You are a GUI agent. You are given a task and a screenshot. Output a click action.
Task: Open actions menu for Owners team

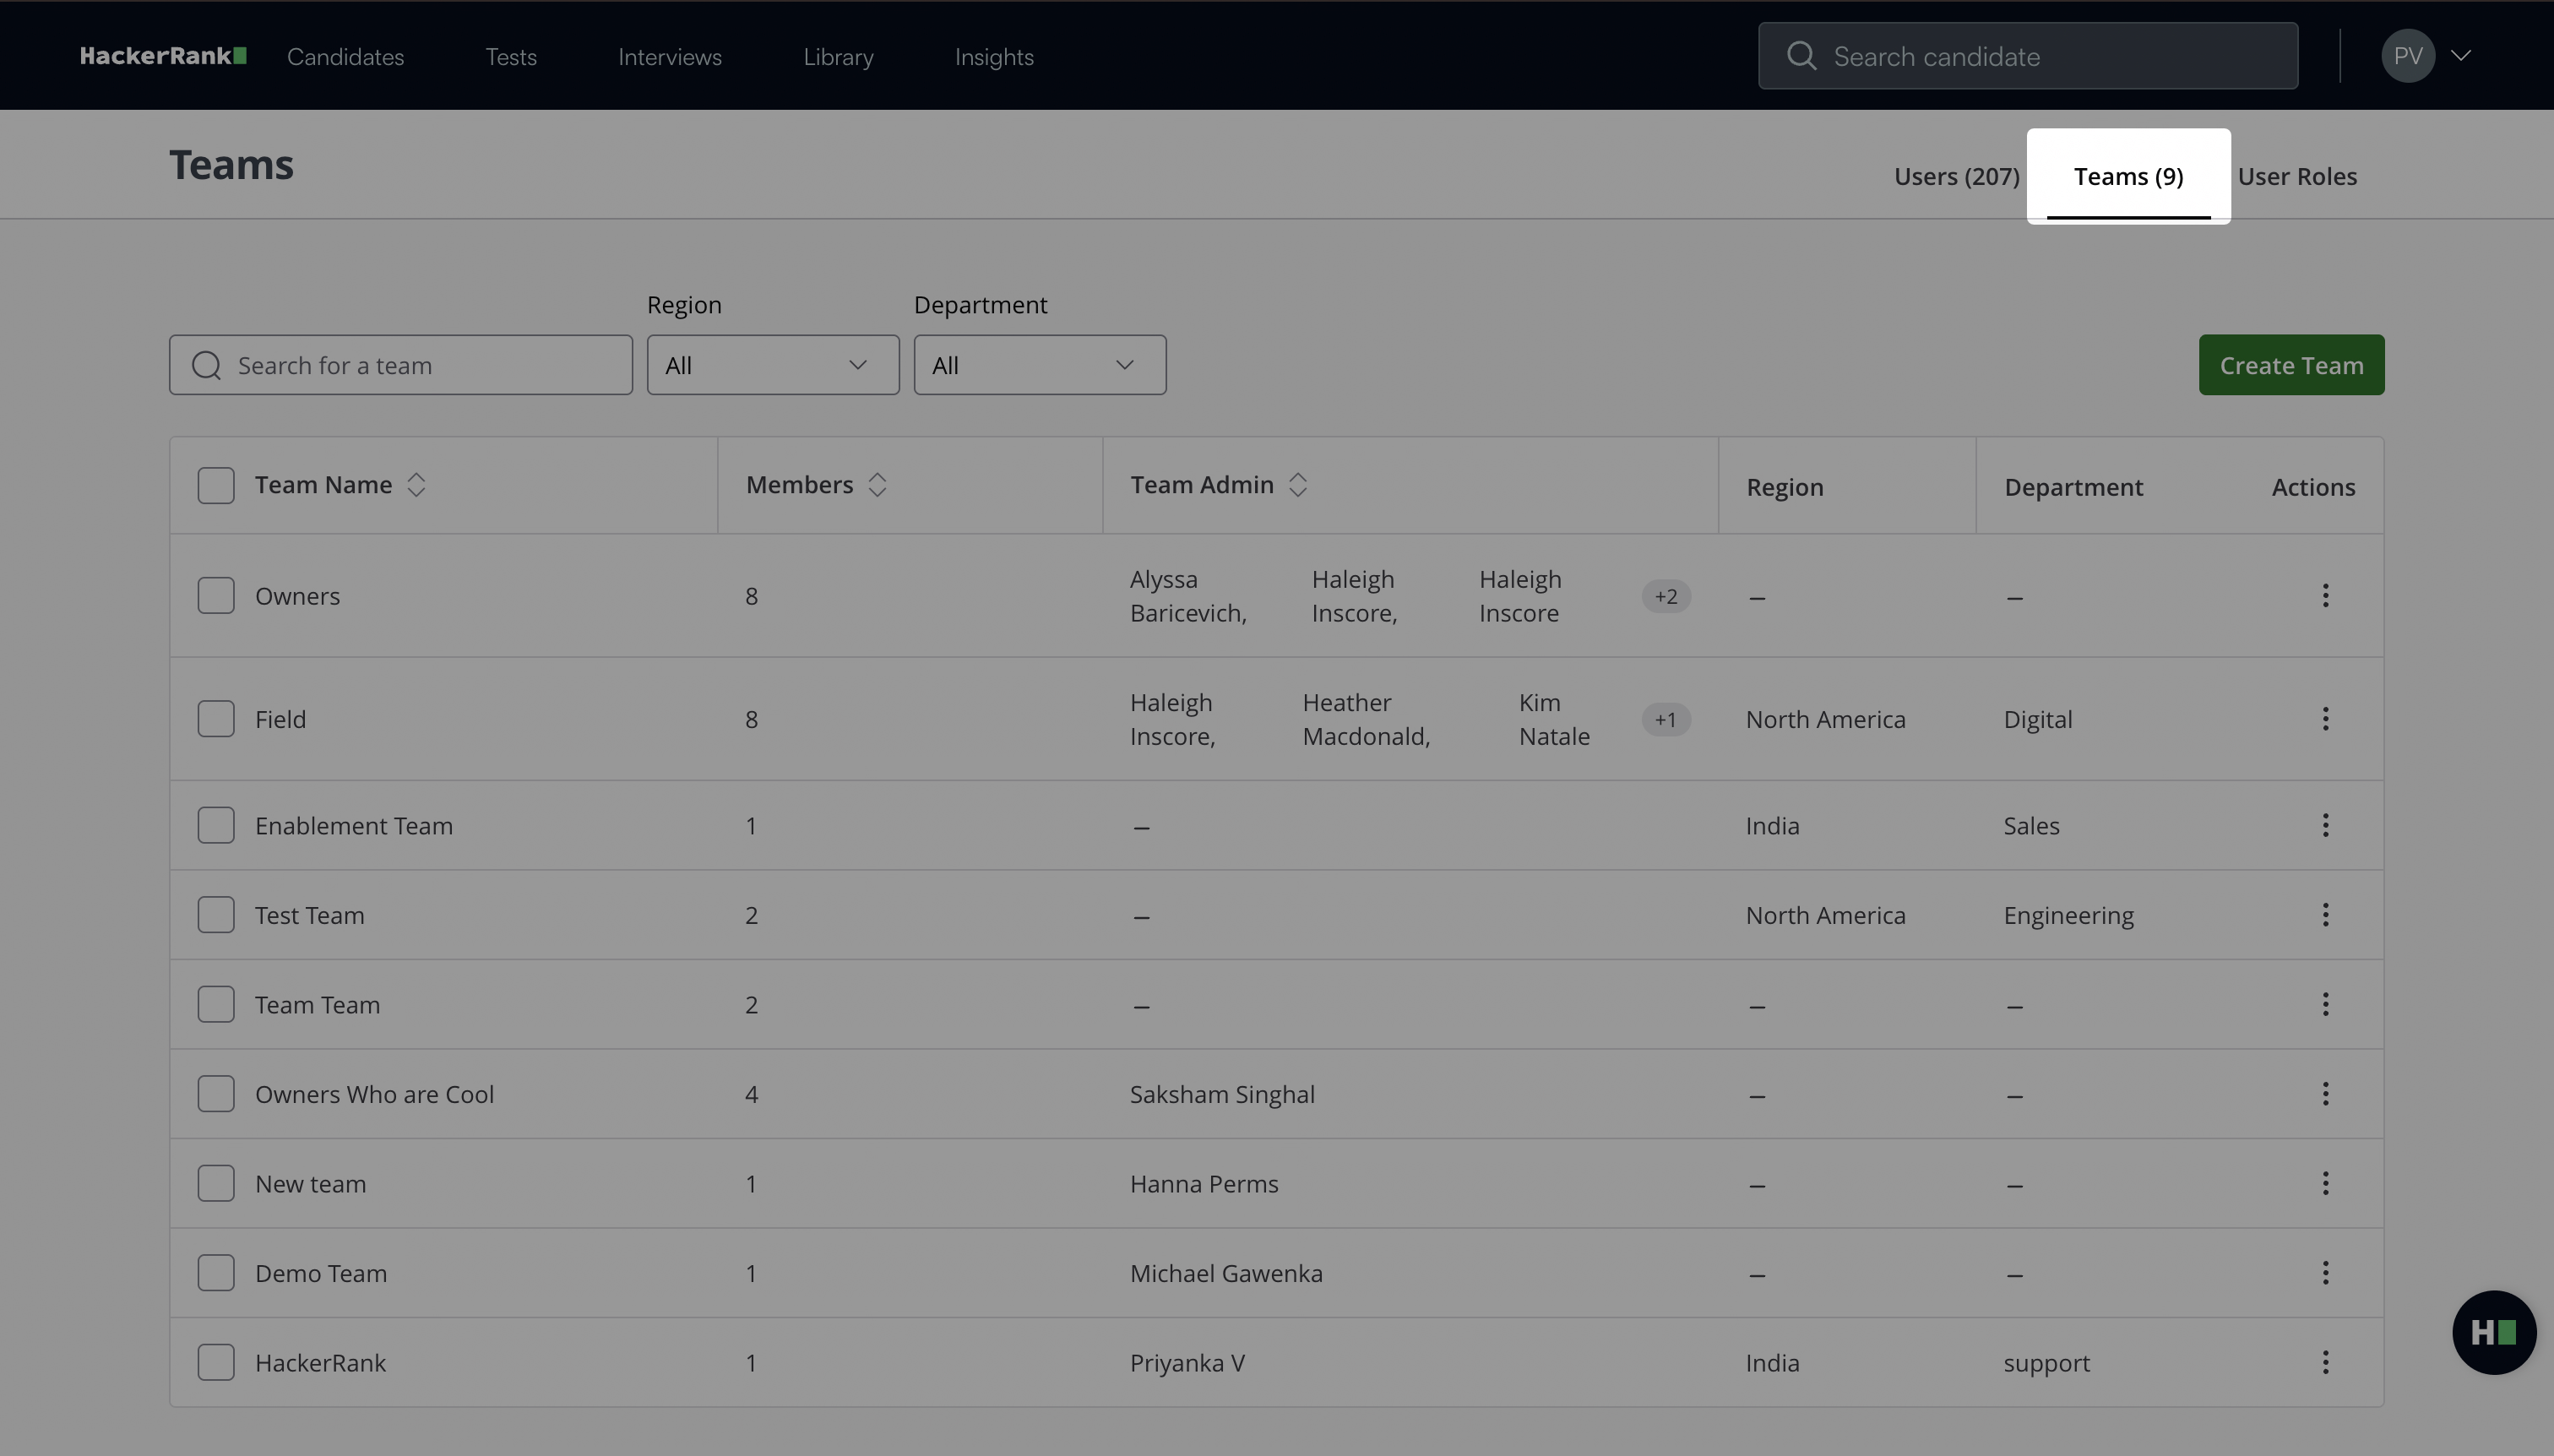tap(2325, 596)
